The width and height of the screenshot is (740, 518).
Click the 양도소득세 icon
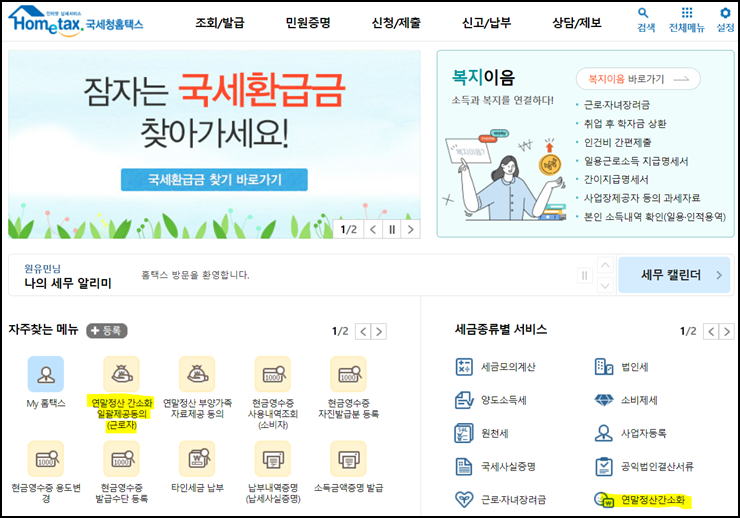pyautogui.click(x=464, y=400)
